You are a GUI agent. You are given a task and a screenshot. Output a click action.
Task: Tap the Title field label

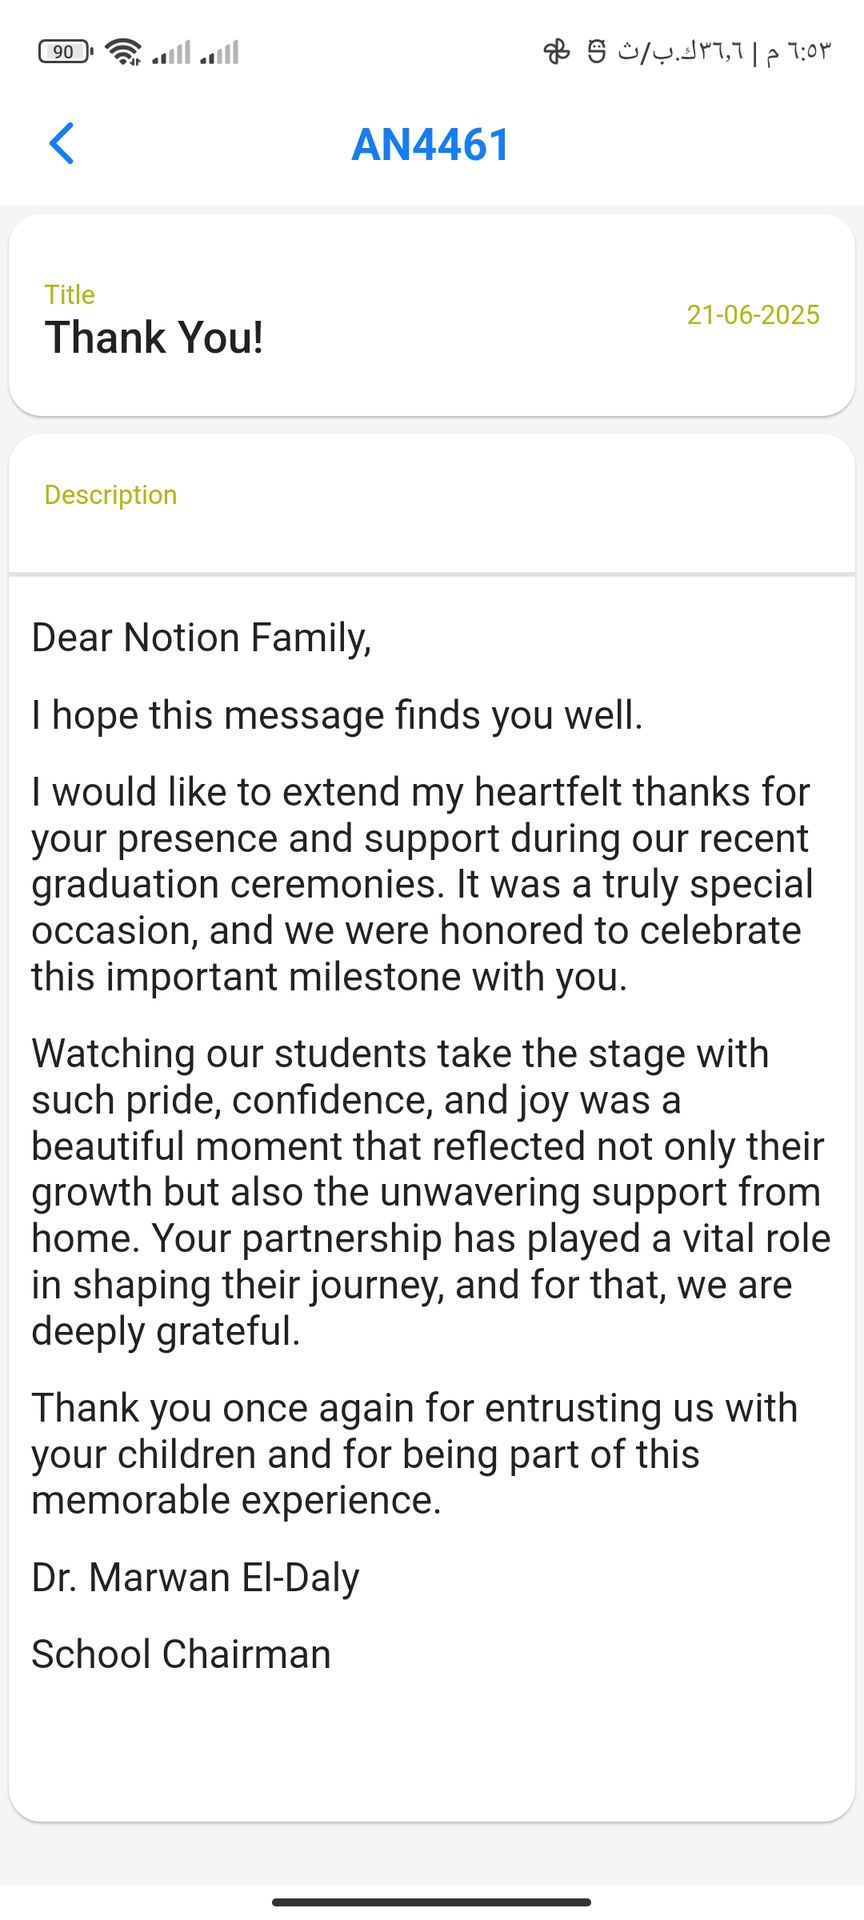[70, 294]
